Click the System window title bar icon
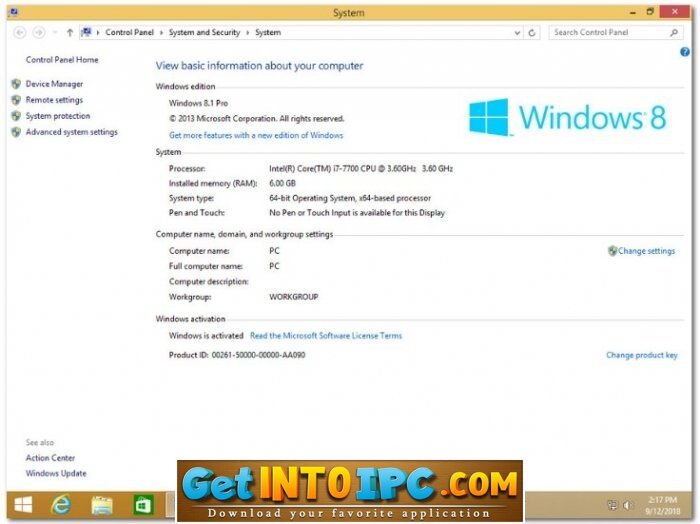 point(13,12)
